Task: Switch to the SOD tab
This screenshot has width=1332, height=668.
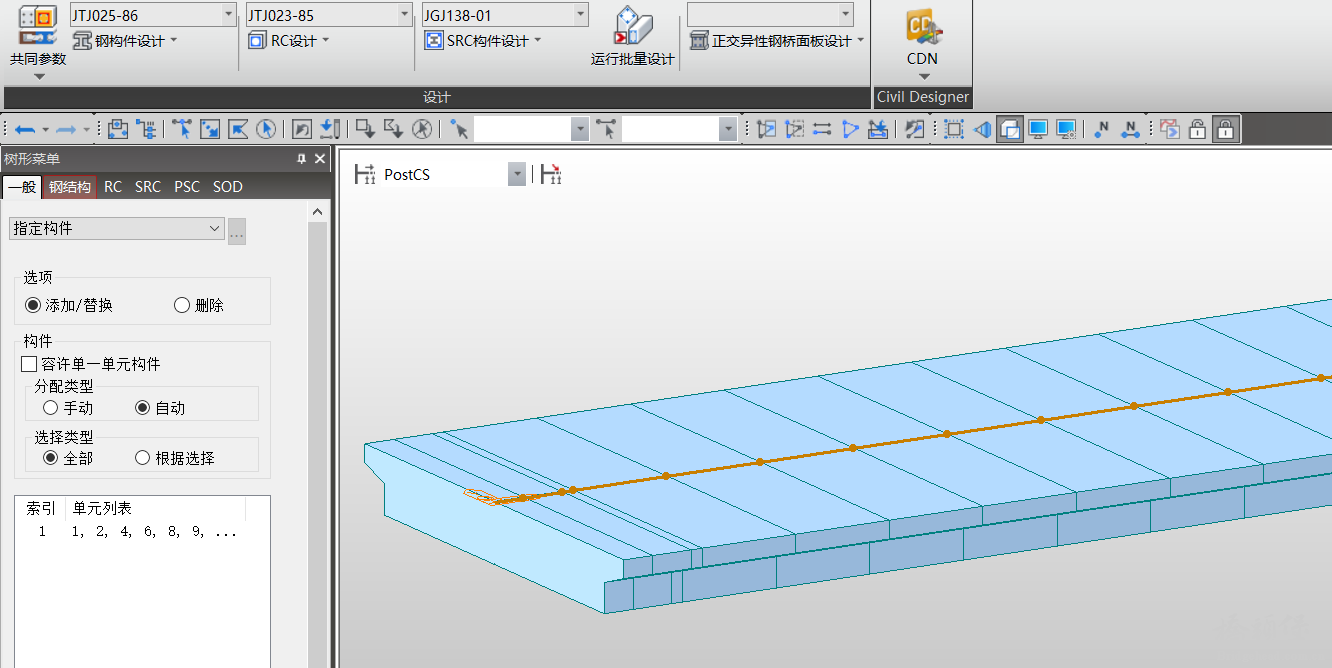Action: (x=228, y=187)
